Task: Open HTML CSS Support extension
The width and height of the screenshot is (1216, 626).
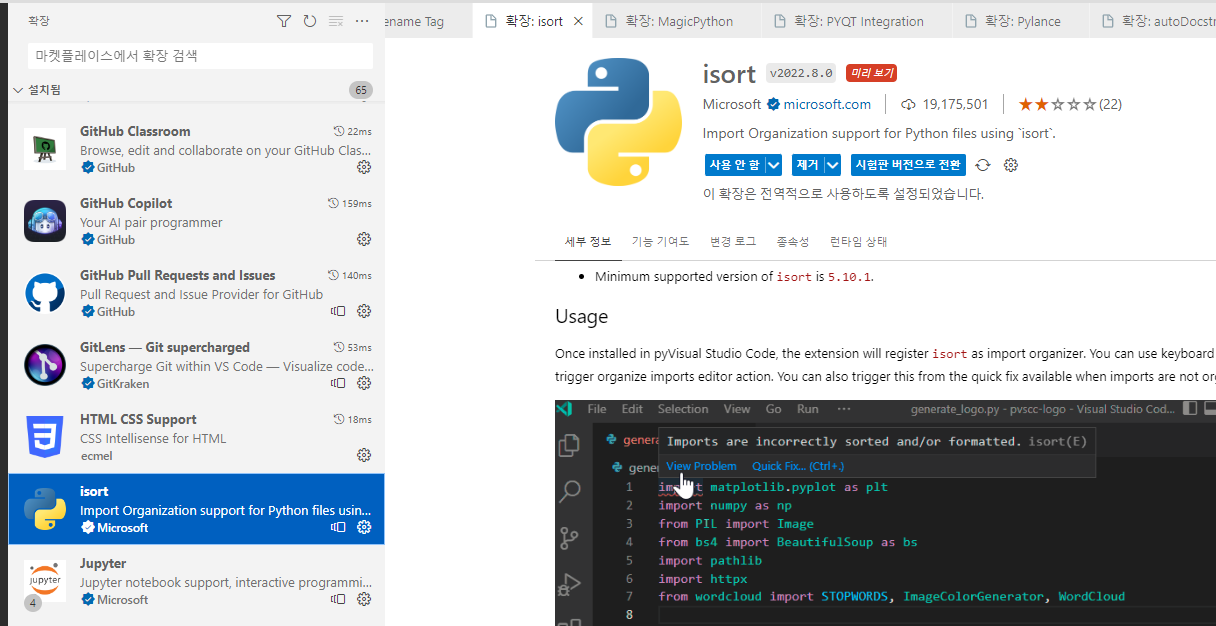Action: point(196,437)
